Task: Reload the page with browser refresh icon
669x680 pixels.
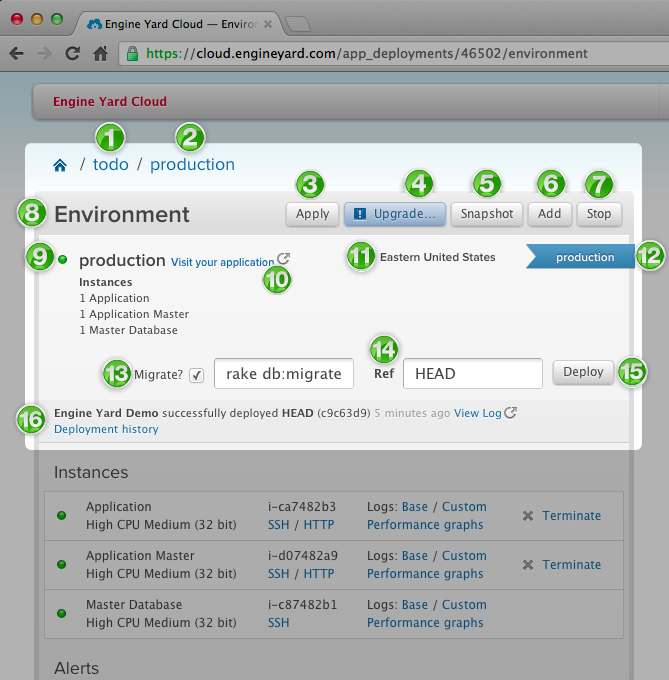Action: point(72,54)
